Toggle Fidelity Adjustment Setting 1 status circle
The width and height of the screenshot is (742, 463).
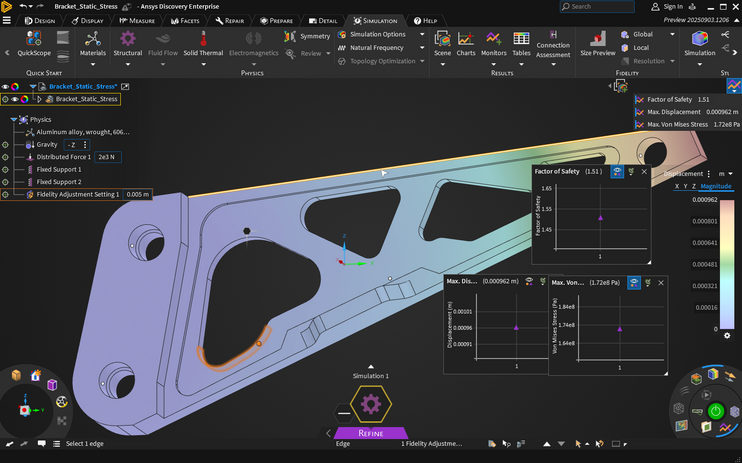[5, 194]
